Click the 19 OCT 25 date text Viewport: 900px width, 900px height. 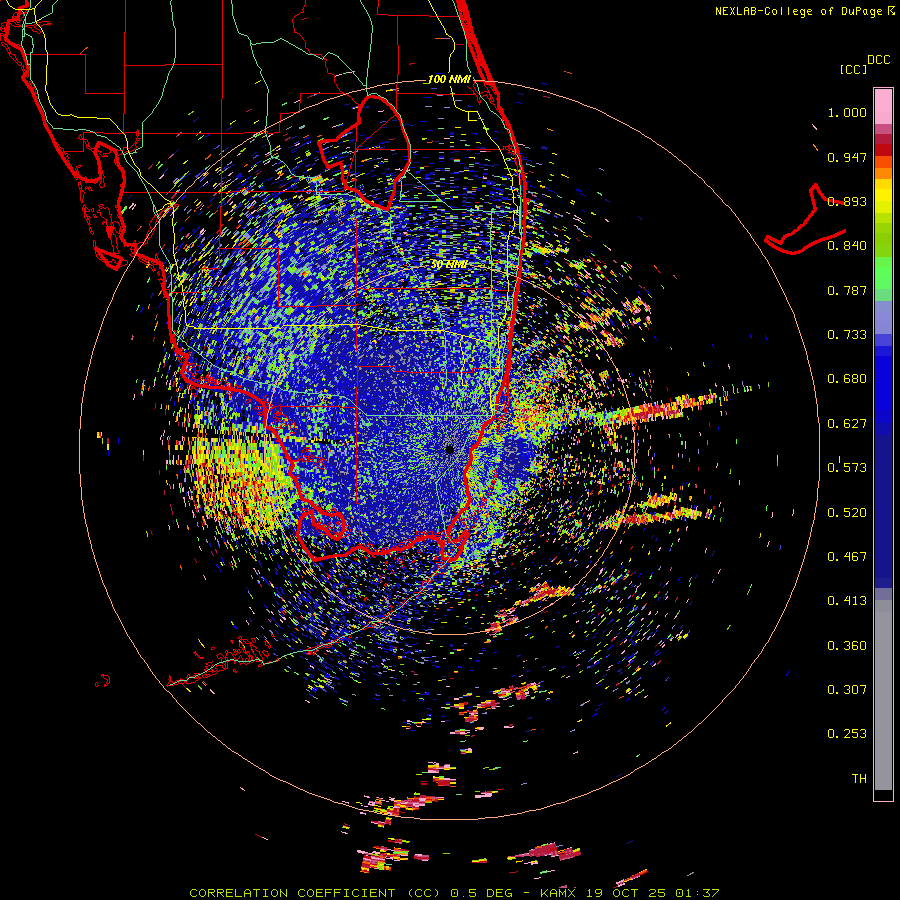point(626,893)
